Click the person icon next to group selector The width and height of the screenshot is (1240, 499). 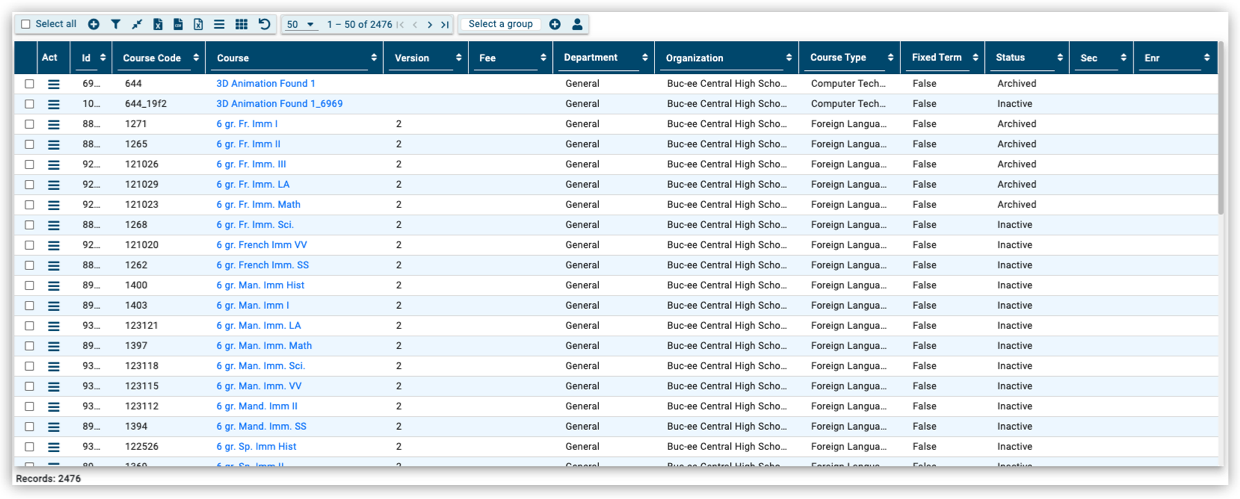(x=577, y=24)
